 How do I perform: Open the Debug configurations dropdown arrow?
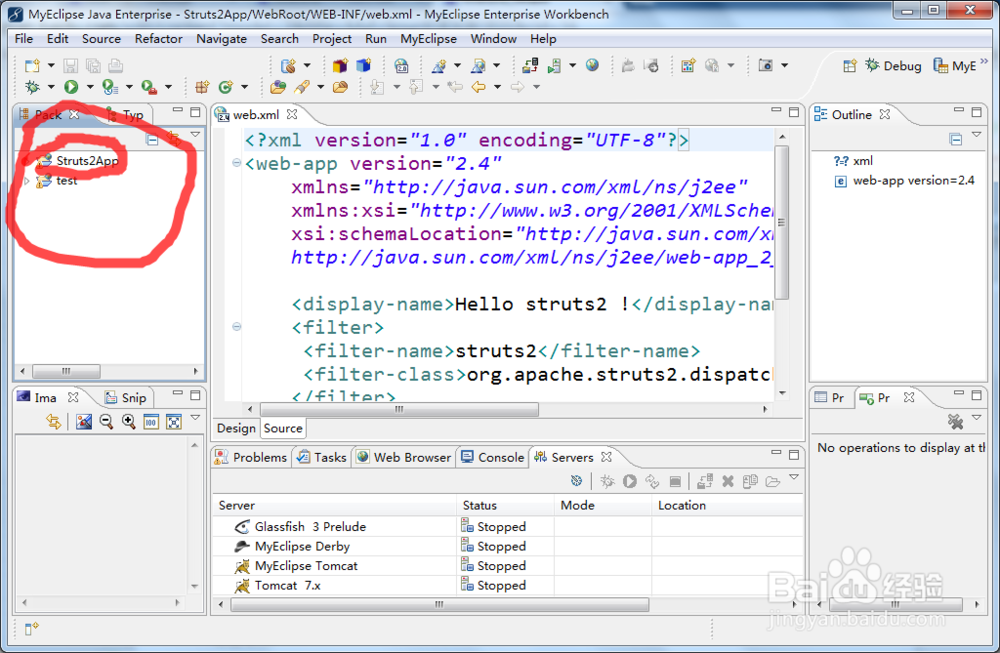coord(51,87)
